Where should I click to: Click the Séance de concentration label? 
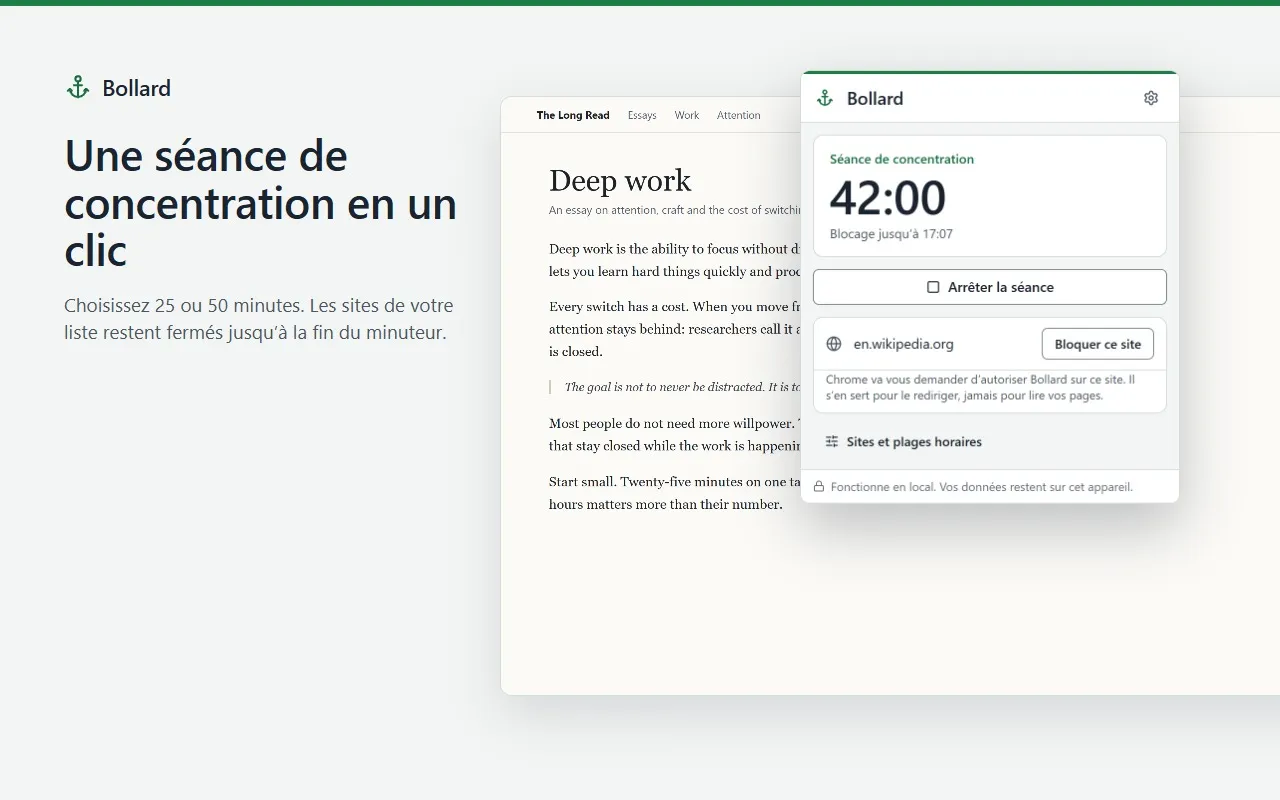pos(902,159)
